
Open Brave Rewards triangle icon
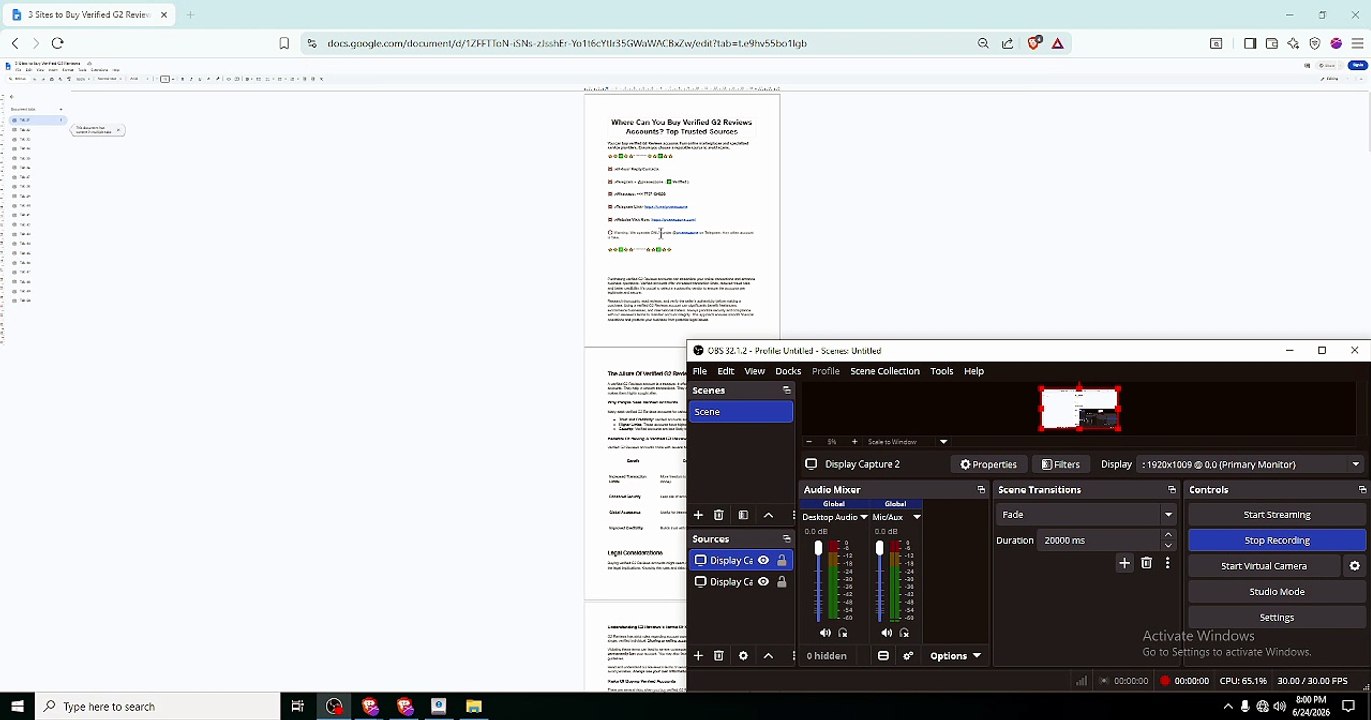pos(1057,43)
